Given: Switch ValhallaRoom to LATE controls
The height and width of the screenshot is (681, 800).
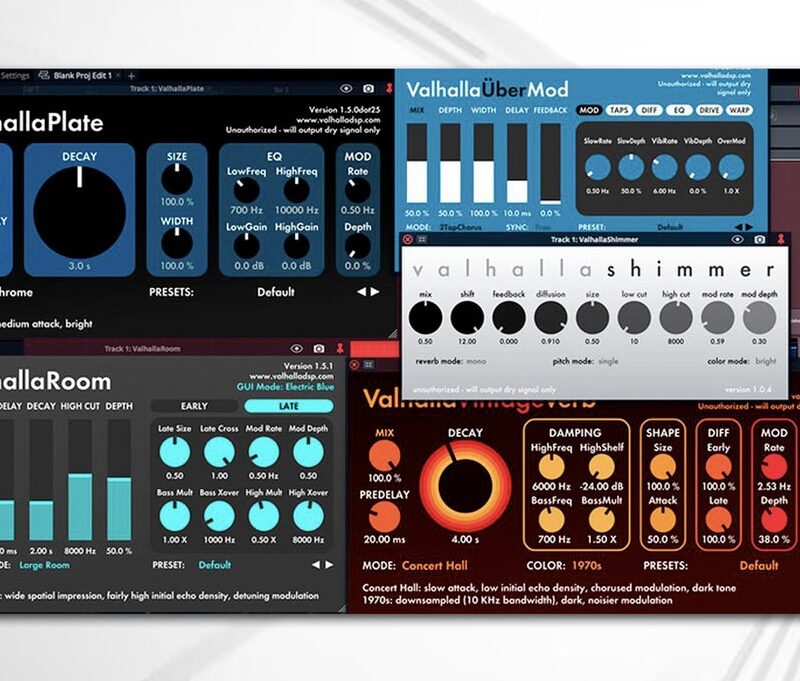Looking at the screenshot, I should [289, 406].
